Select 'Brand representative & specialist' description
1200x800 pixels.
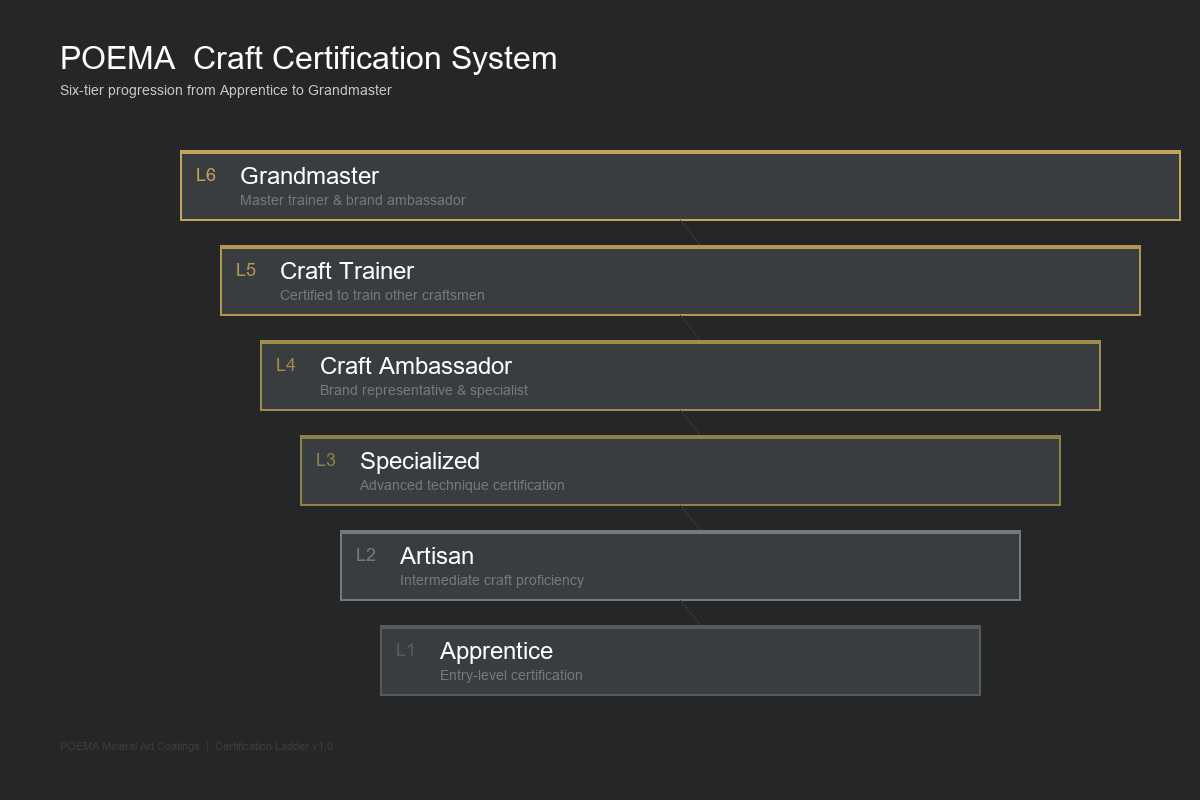click(424, 390)
